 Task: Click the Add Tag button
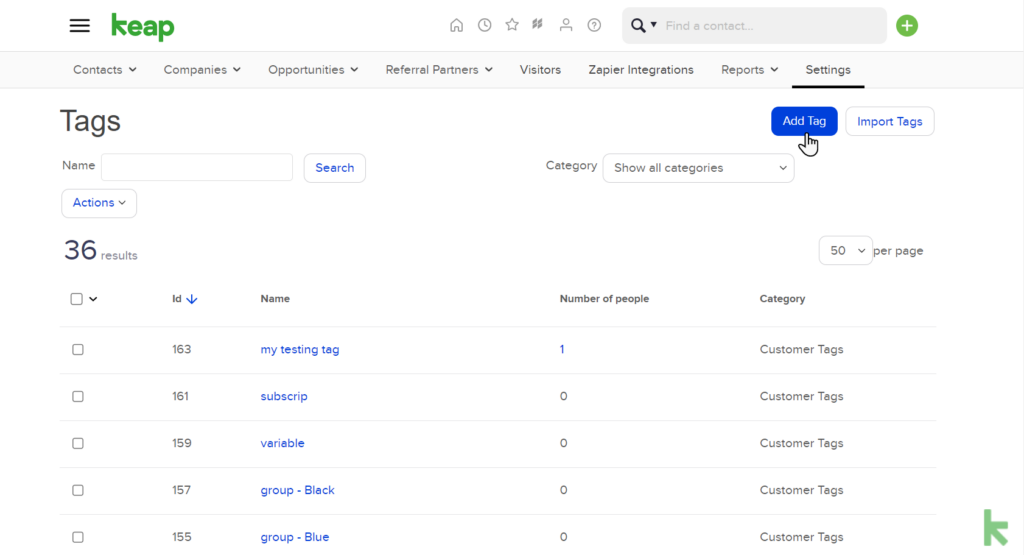click(x=804, y=121)
